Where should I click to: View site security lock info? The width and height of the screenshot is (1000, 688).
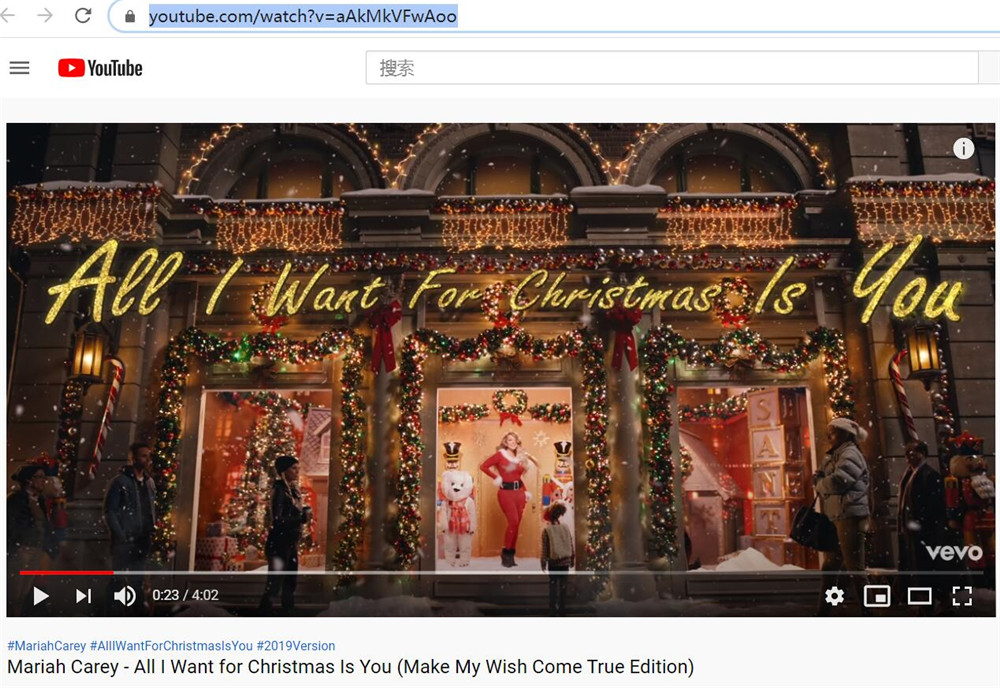(x=130, y=17)
